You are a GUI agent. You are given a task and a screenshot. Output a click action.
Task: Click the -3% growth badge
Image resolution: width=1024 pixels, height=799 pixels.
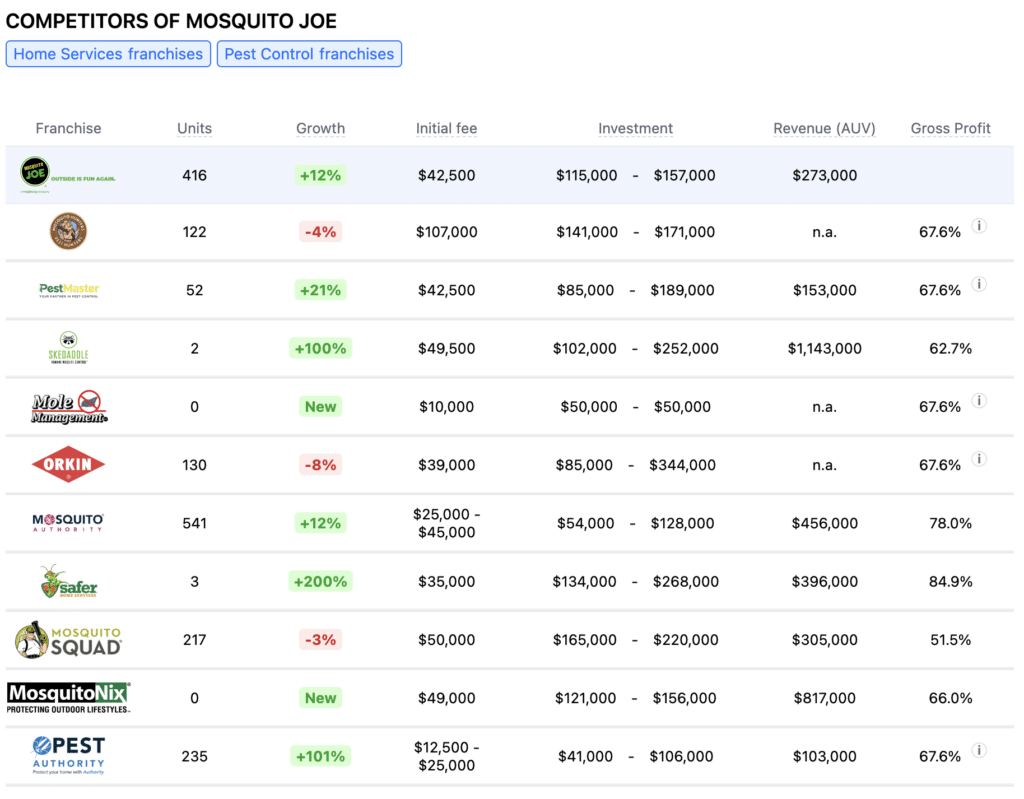point(320,640)
